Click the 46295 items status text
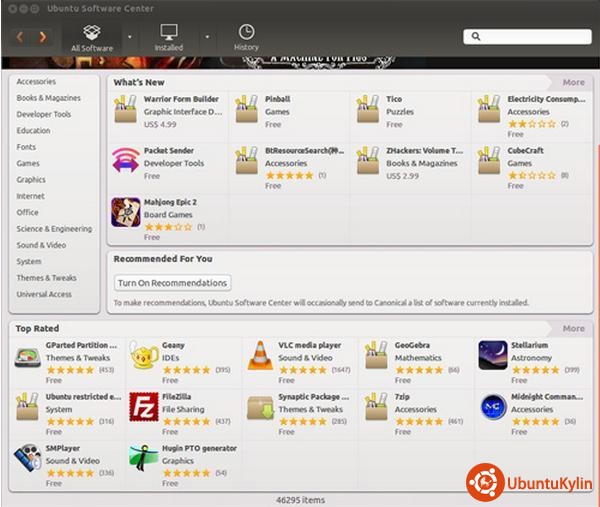The height and width of the screenshot is (507, 600). pos(300,500)
